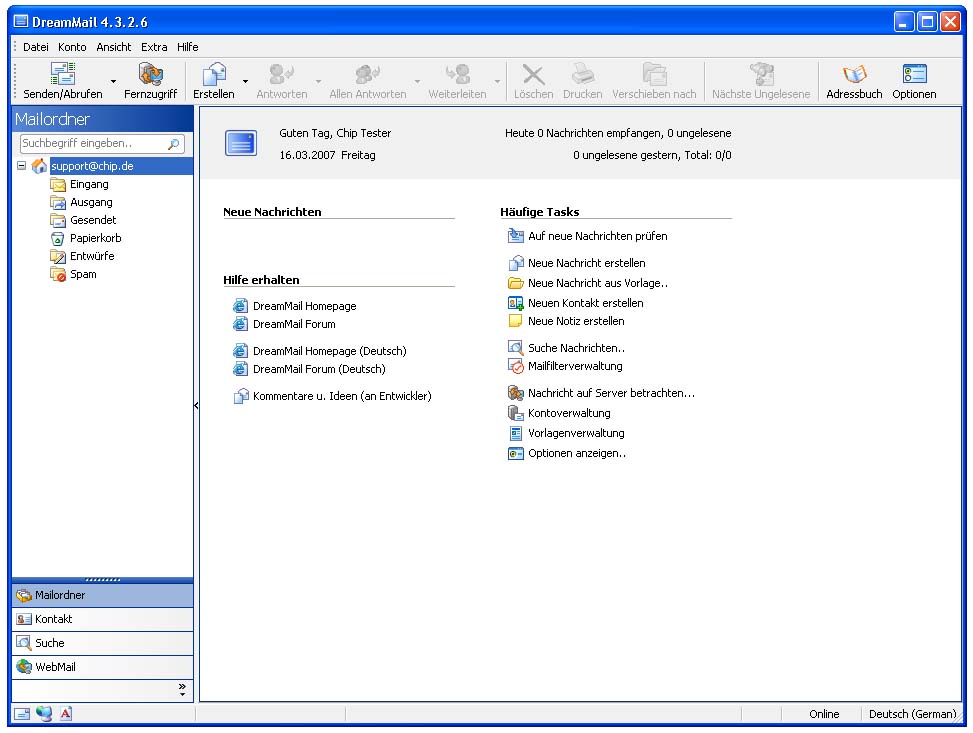Image resolution: width=973 pixels, height=733 pixels.
Task: Click the sidebar pane splitter grip
Action: (102, 580)
